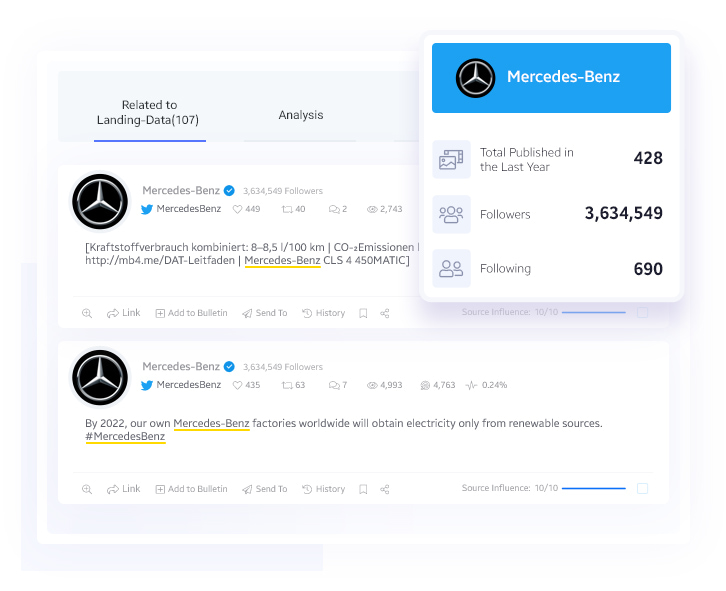
Task: Click Add to Bulletin on the CLS post
Action: click(x=191, y=313)
